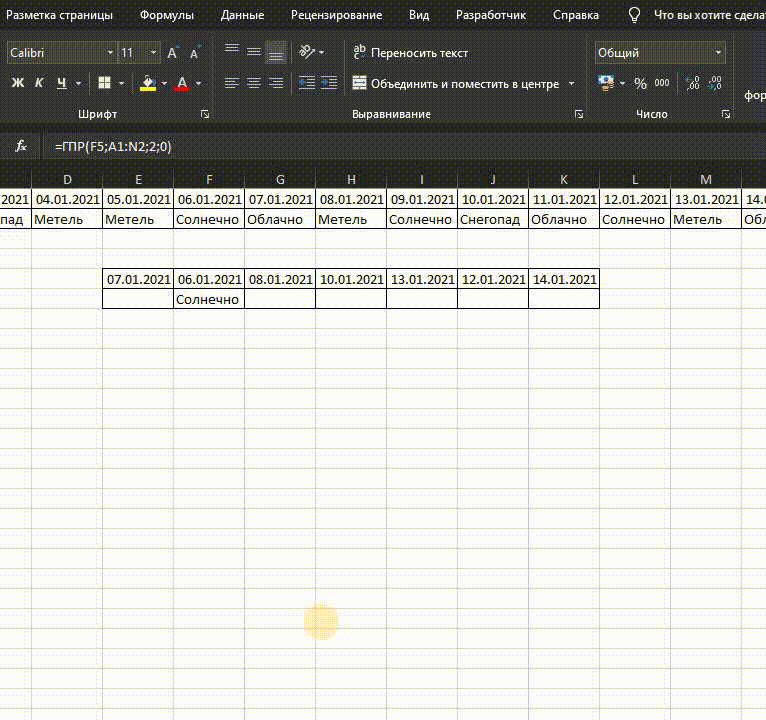Open font color dropdown arrow
766x720 pixels.
tap(198, 83)
